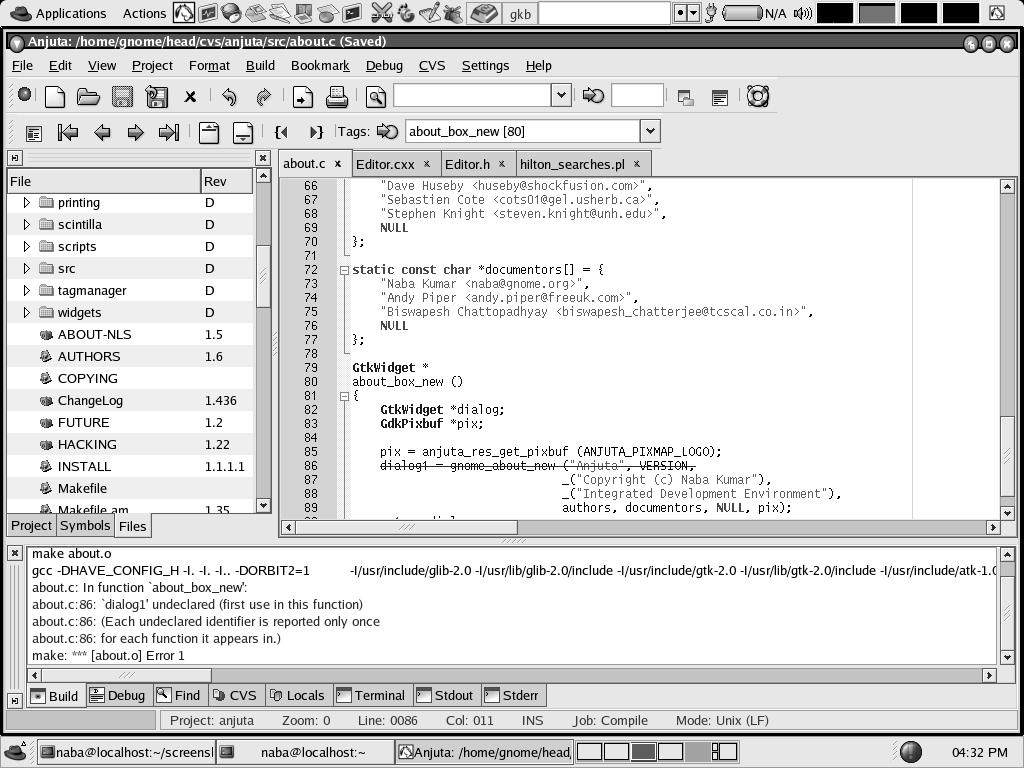Select the HACKING file row
This screenshot has width=1024, height=768.
click(x=130, y=445)
